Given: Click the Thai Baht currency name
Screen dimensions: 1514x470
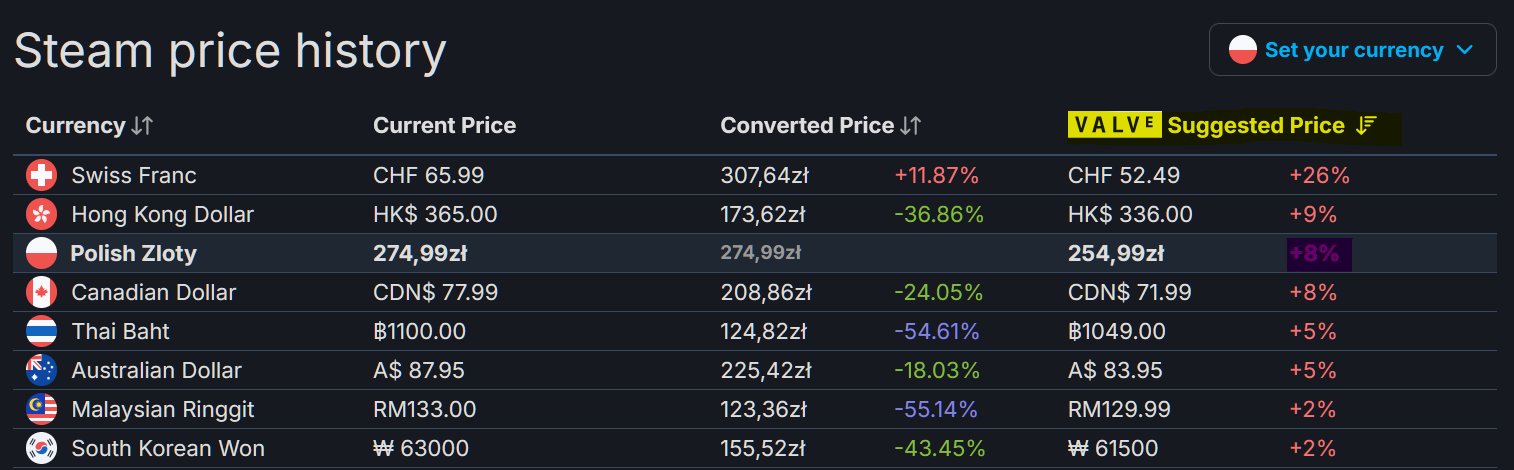Looking at the screenshot, I should coord(120,332).
